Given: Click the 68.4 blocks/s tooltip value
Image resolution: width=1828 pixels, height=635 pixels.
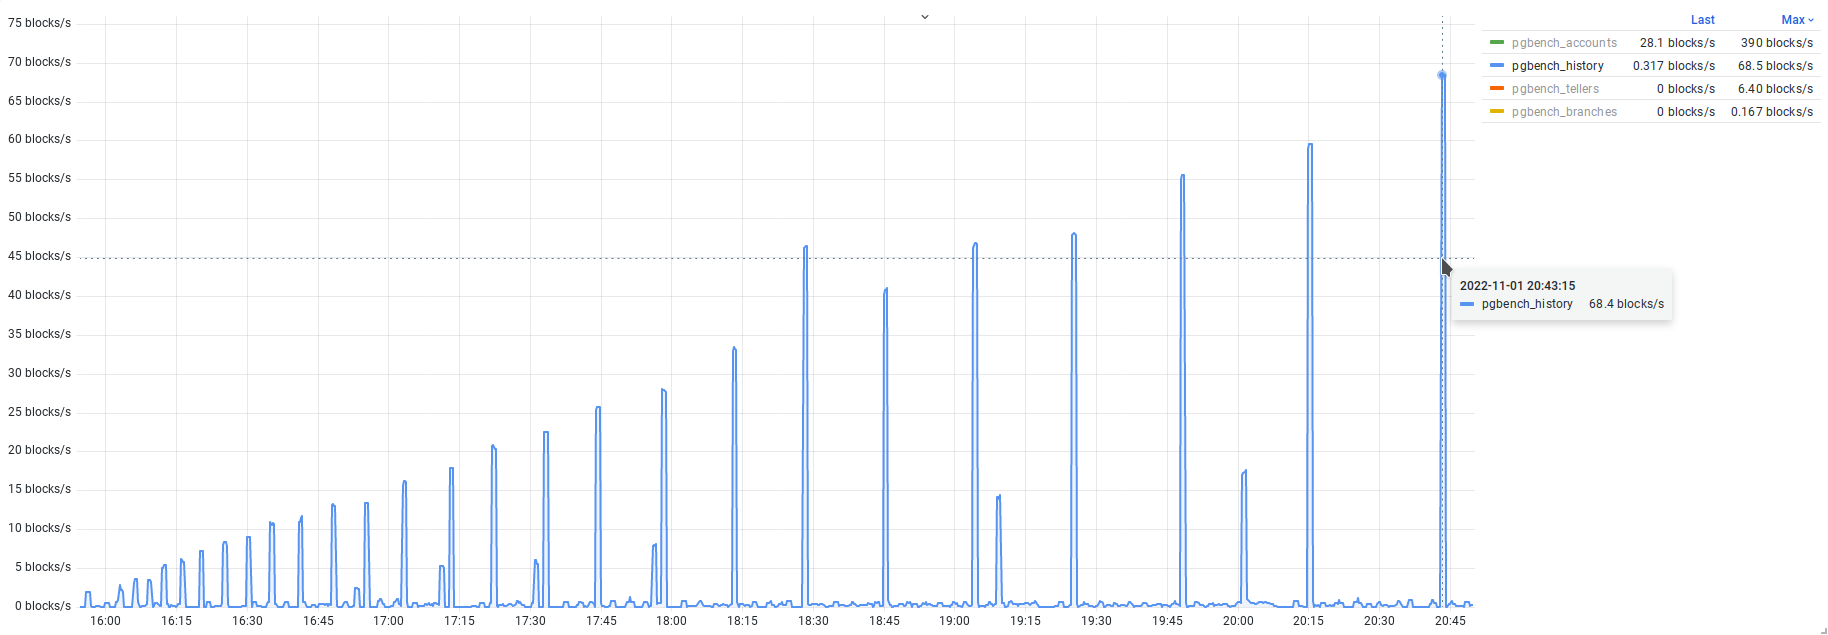Looking at the screenshot, I should pyautogui.click(x=1626, y=304).
